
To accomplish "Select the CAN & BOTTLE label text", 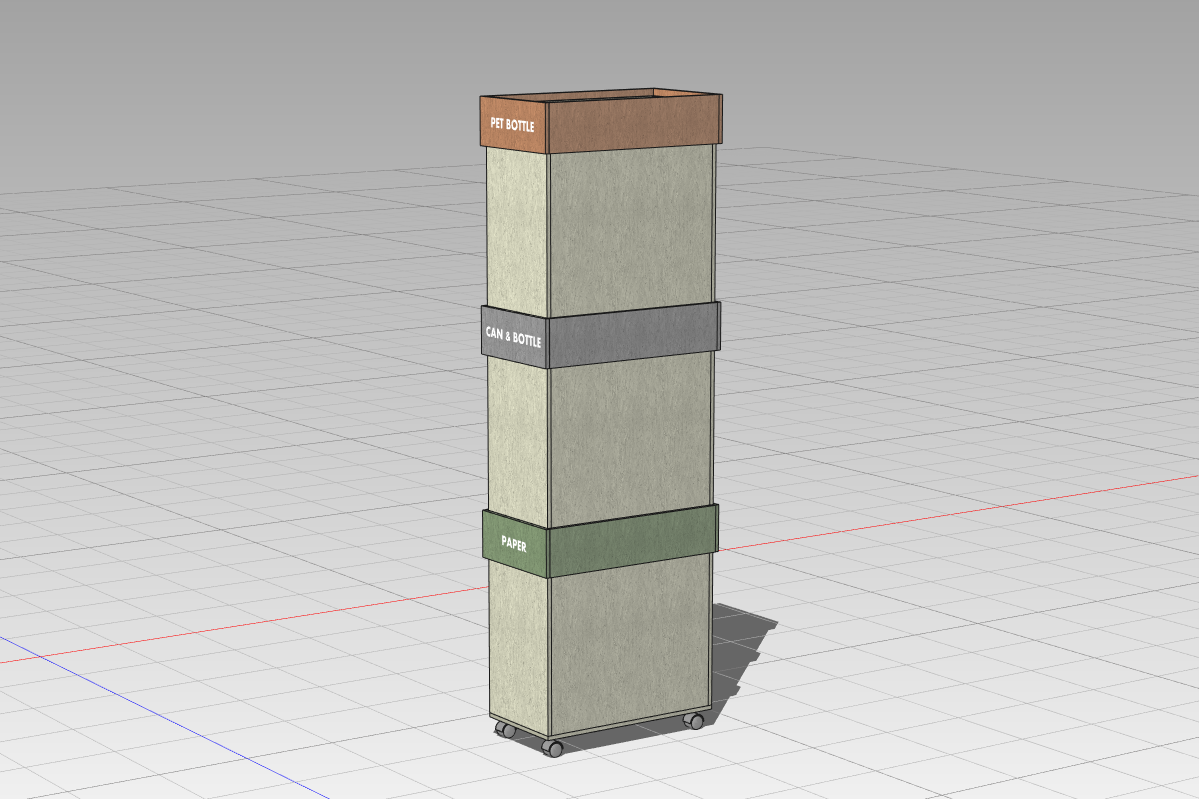I will coord(513,337).
